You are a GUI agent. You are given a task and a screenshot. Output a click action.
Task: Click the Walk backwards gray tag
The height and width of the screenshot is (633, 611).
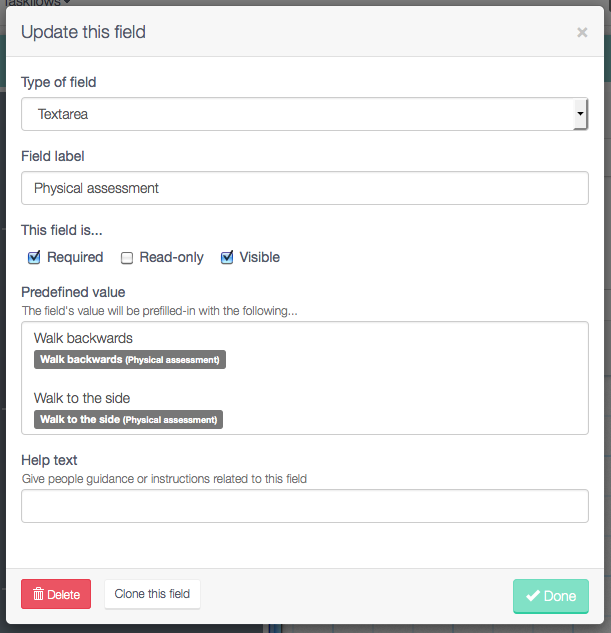click(130, 359)
